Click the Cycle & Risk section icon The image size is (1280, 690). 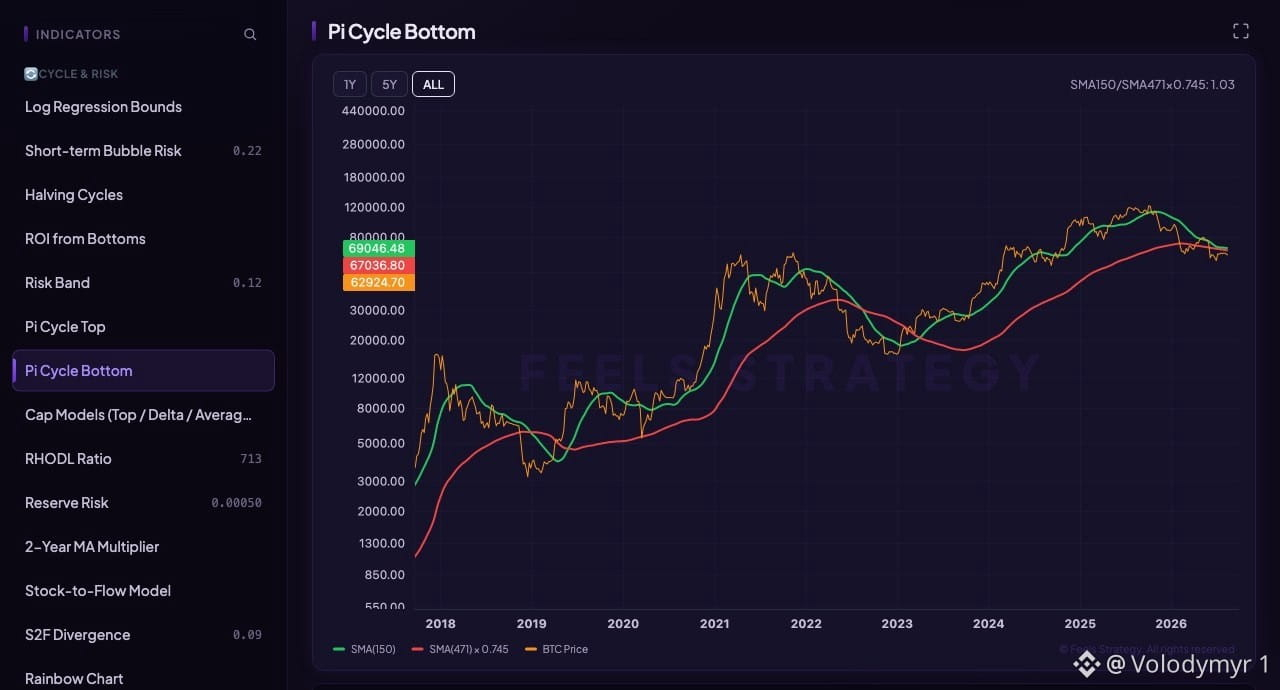pos(31,74)
